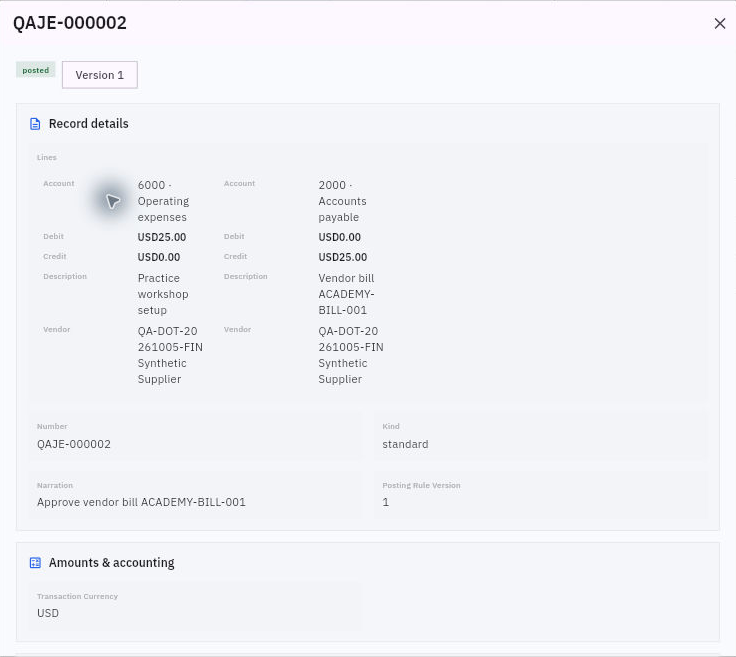
Task: Click the Amounts & accounting calculator icon
Action: click(x=35, y=562)
